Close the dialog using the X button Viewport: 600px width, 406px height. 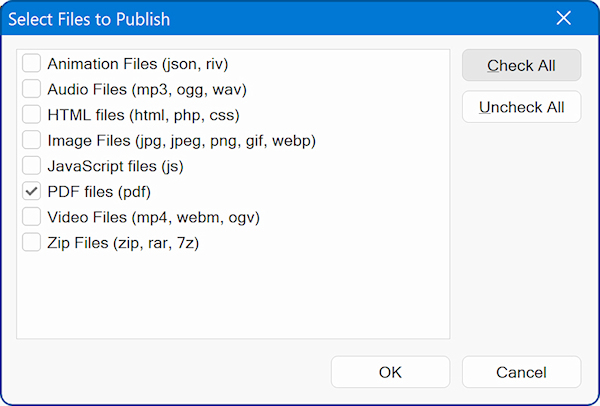click(564, 19)
